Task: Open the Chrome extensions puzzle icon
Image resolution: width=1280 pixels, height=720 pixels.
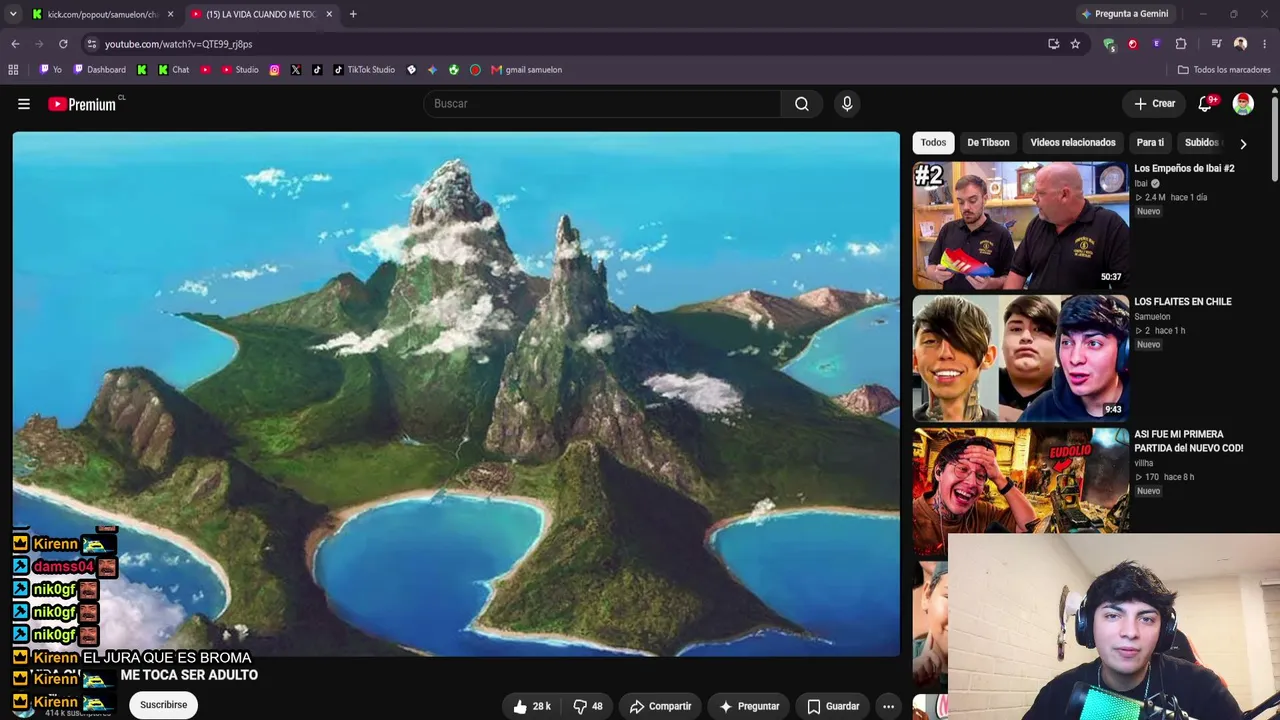Action: point(1181,44)
